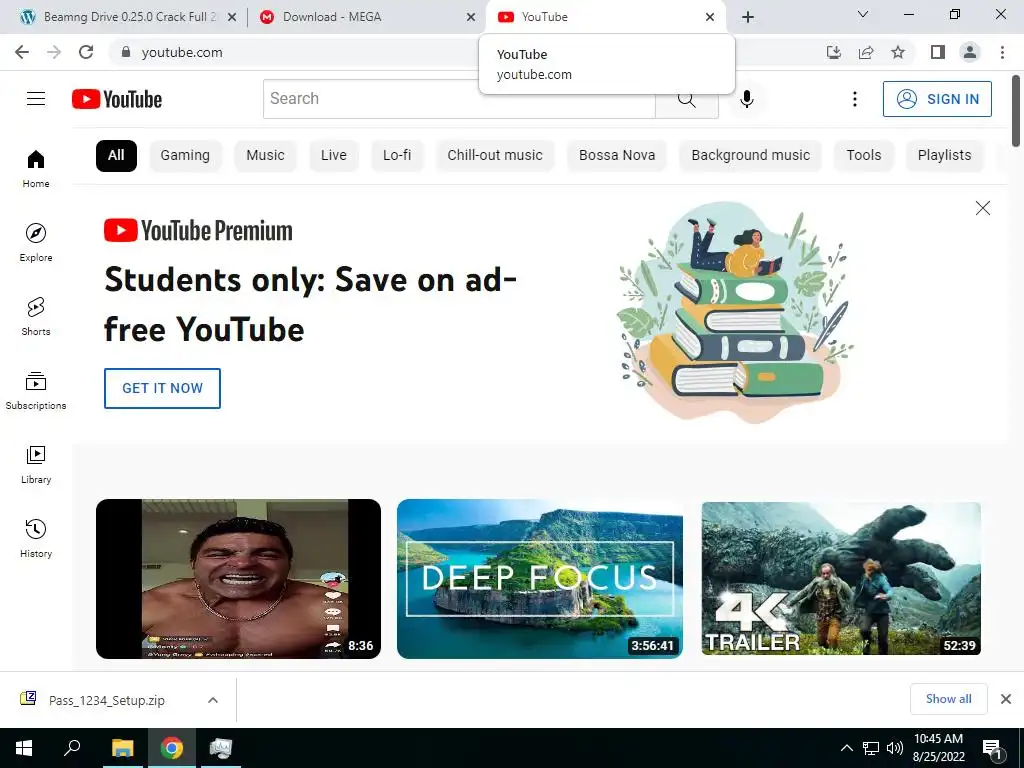Switch to Download - MEGA tab

366,17
